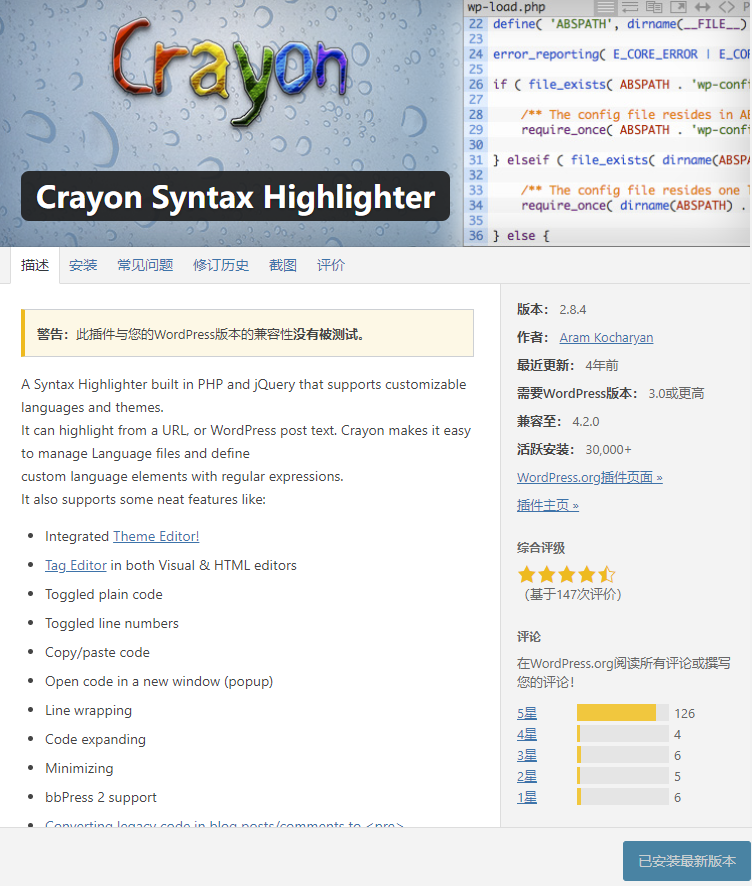752x886 pixels.
Task: Click the Copy/paste code list item
Action: point(97,653)
